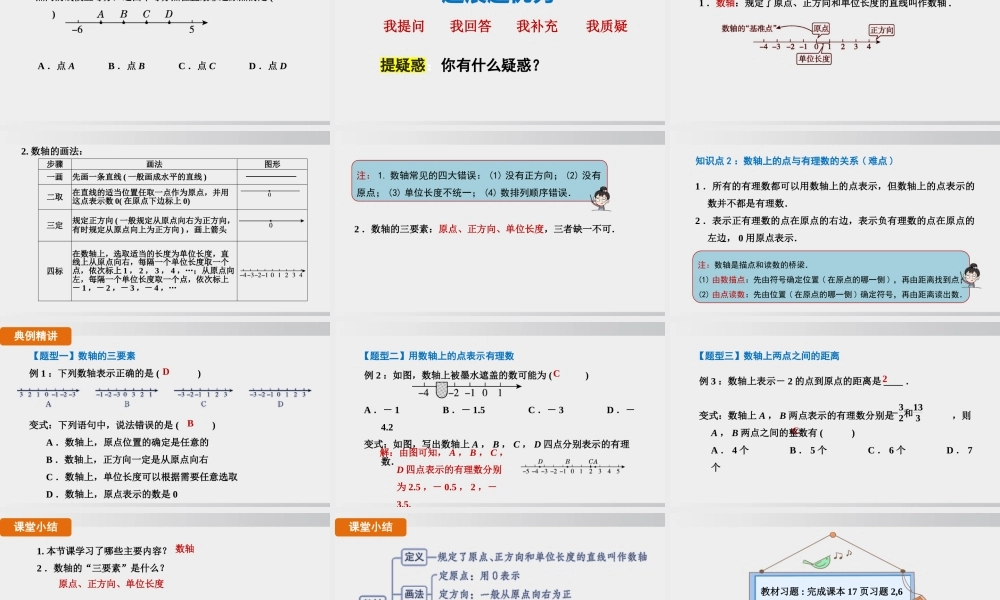Click the 课堂小结 badge on the question slide
This screenshot has width=1000, height=600.
(x=36, y=527)
